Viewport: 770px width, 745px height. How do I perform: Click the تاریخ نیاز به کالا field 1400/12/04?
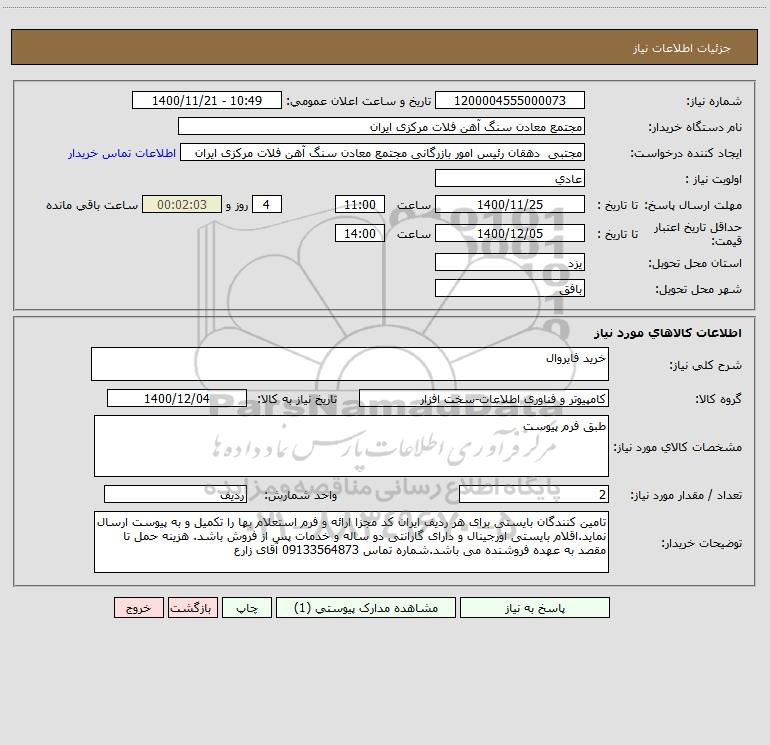177,398
